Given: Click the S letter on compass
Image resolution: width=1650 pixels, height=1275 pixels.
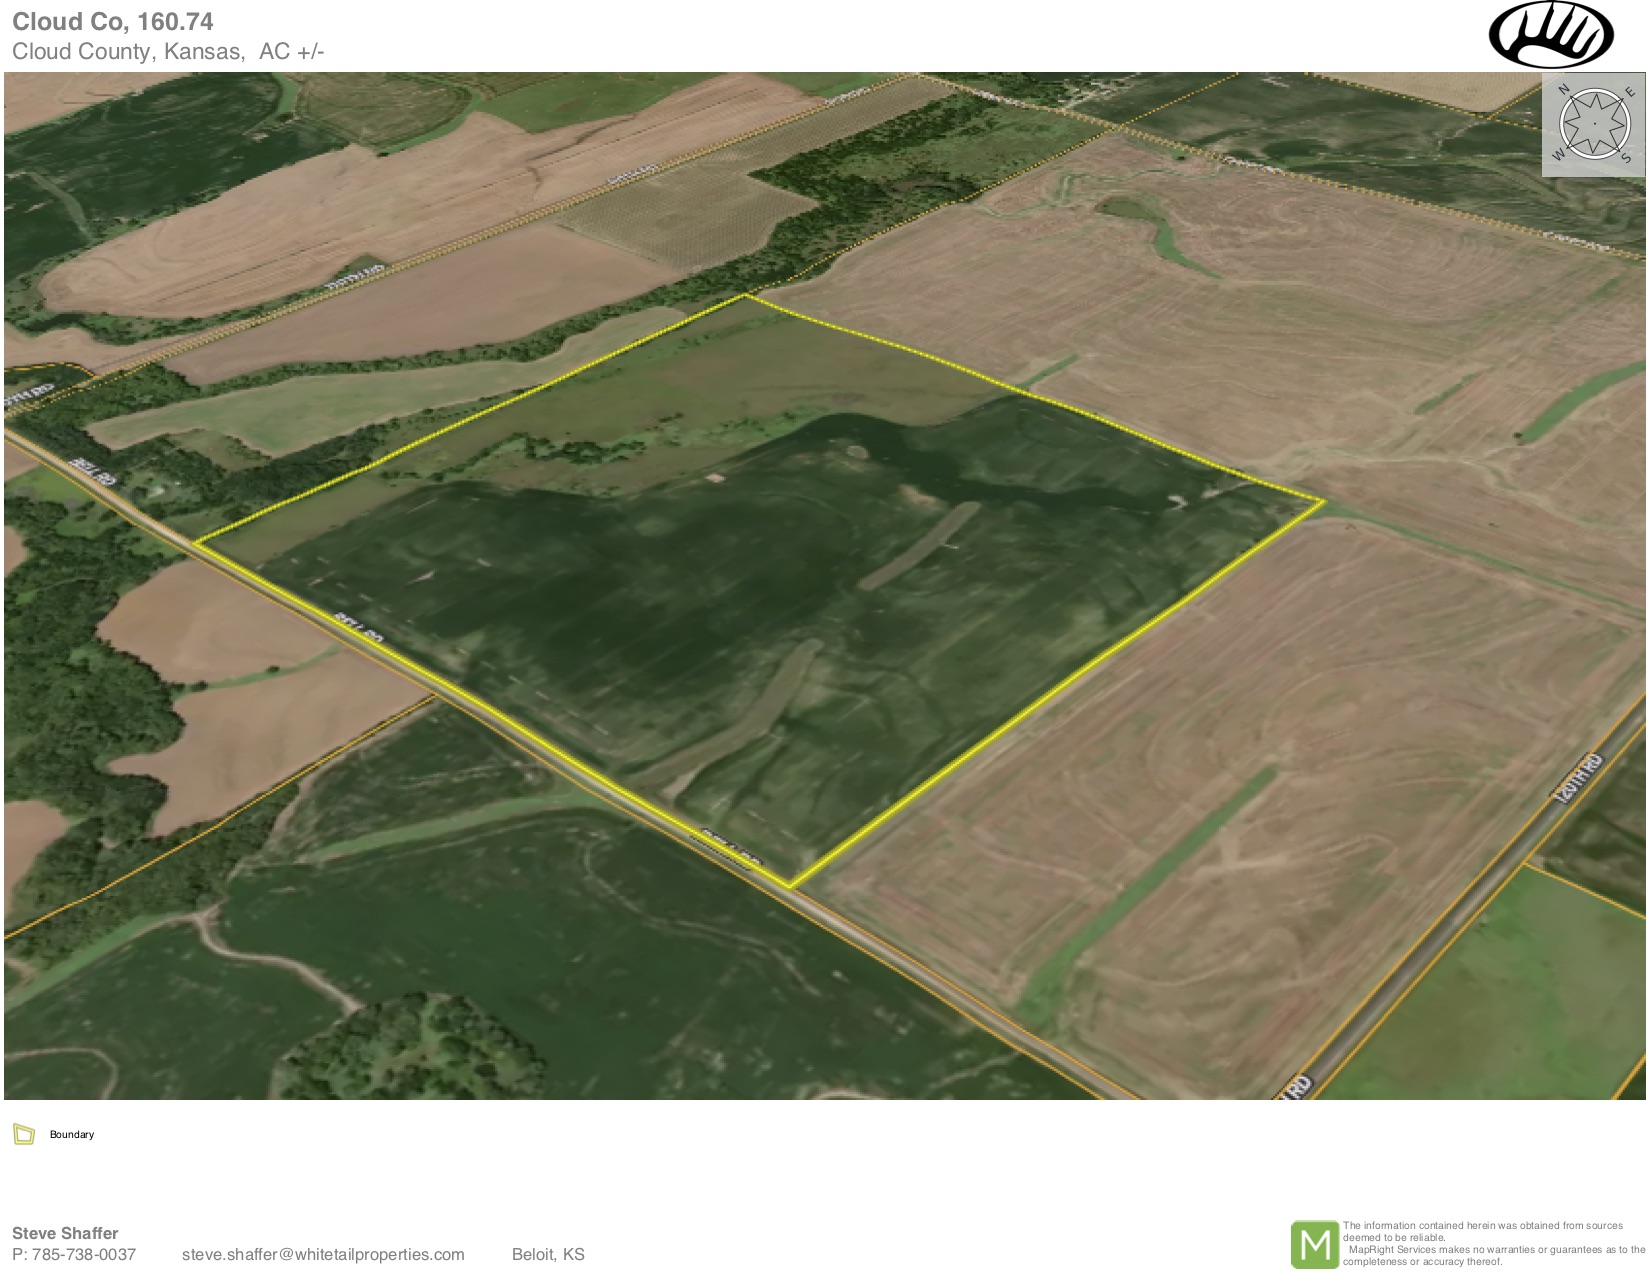Looking at the screenshot, I should 1626,157.
